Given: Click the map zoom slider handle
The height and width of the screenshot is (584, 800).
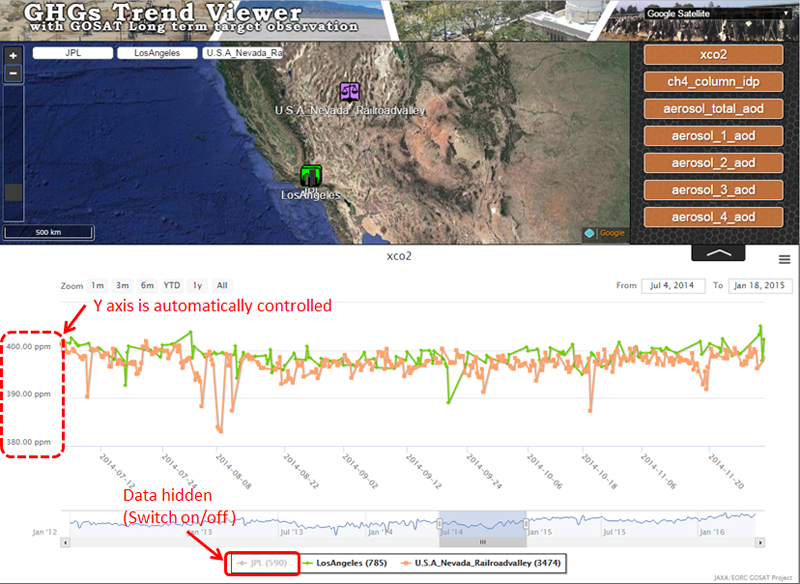Looking at the screenshot, I should 13,192.
